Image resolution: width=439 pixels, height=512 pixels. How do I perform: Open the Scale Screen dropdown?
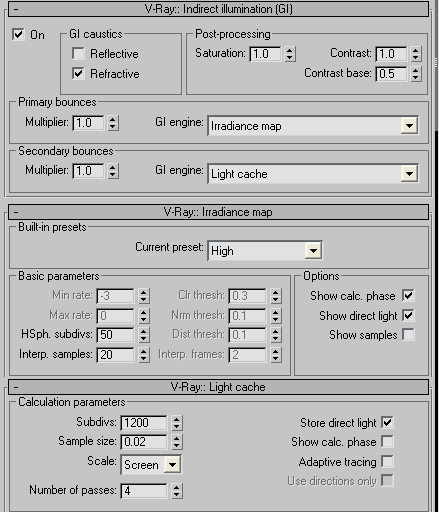pos(172,464)
